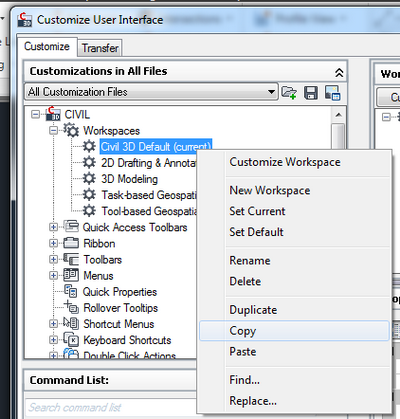Viewport: 400px width, 419px height.
Task: Expand the Menus node
Action: [53, 276]
